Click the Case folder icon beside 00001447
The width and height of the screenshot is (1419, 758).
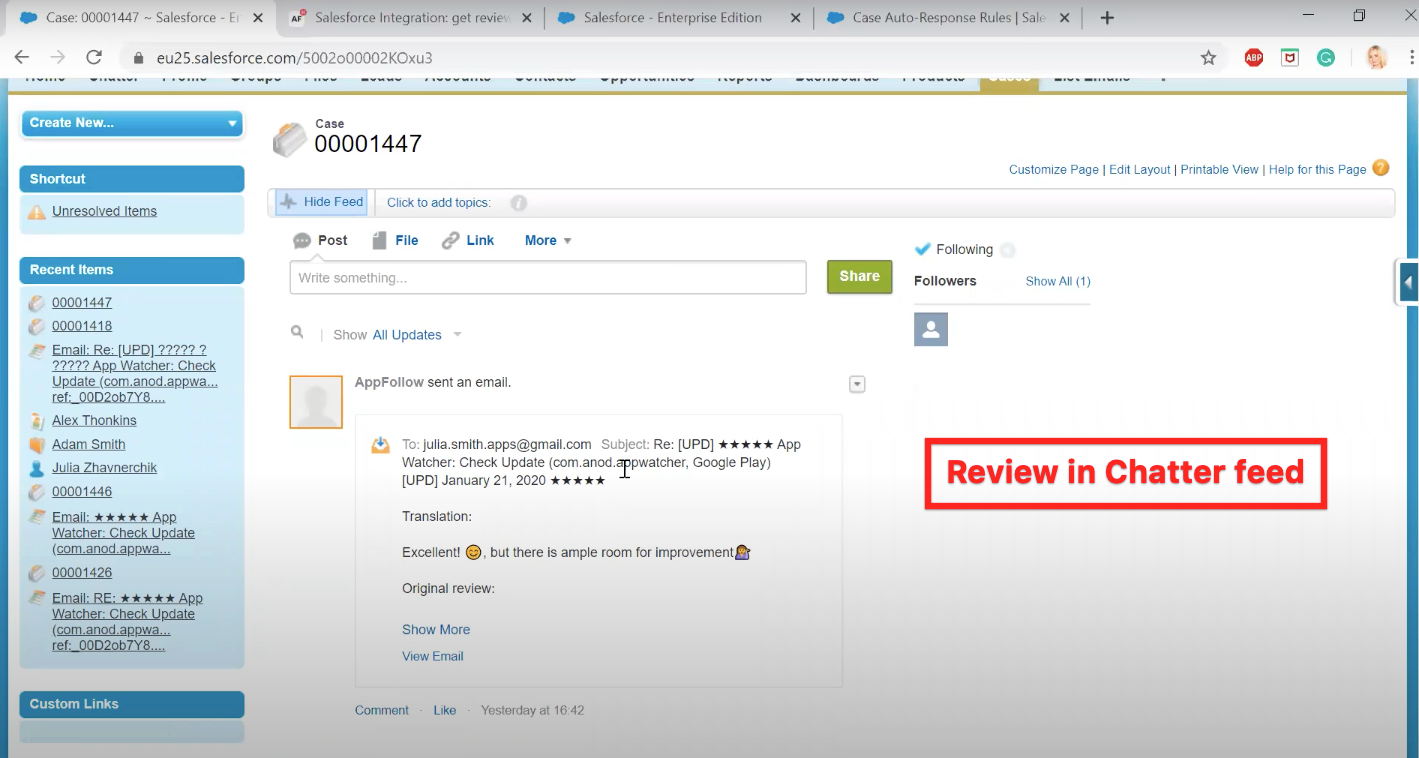pyautogui.click(x=290, y=140)
